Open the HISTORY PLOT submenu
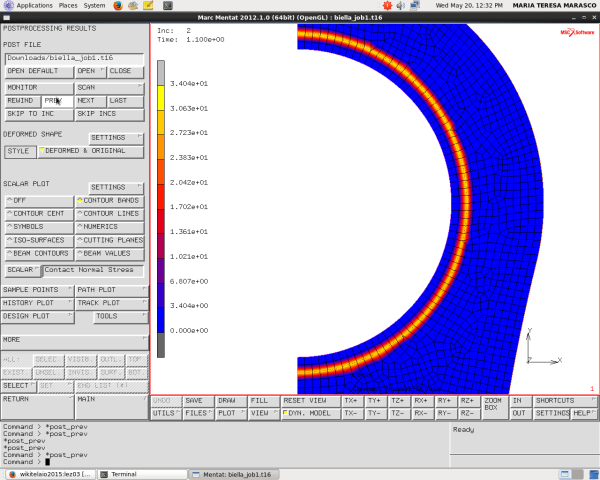The image size is (600, 480). click(x=38, y=303)
